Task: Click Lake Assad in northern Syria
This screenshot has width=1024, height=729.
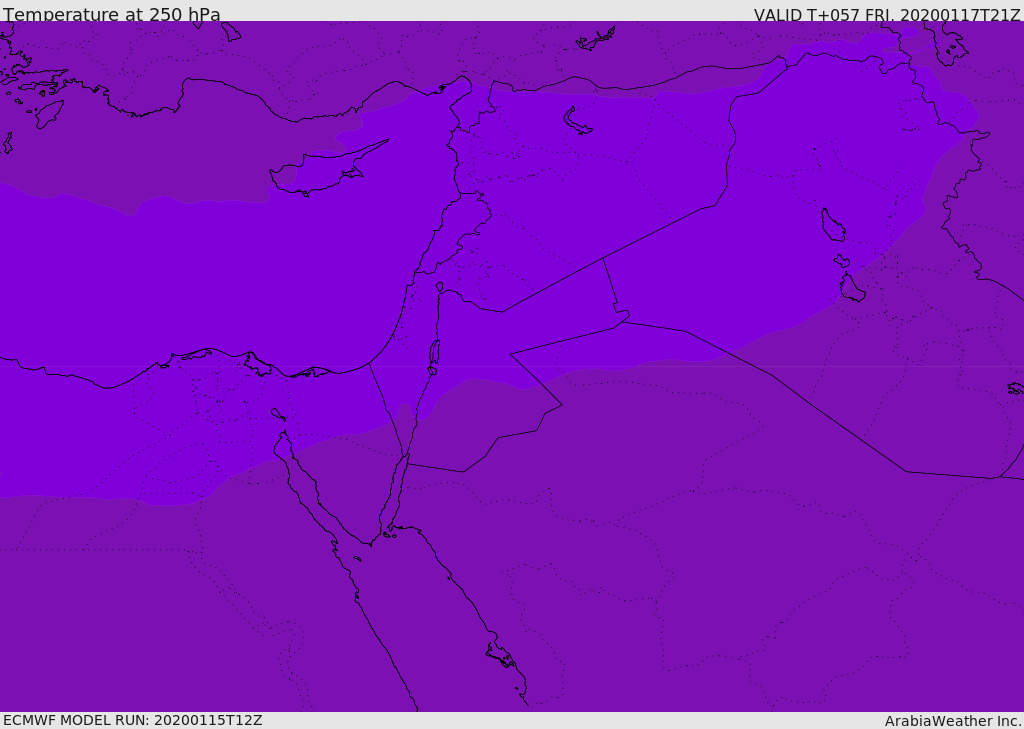Action: [577, 119]
